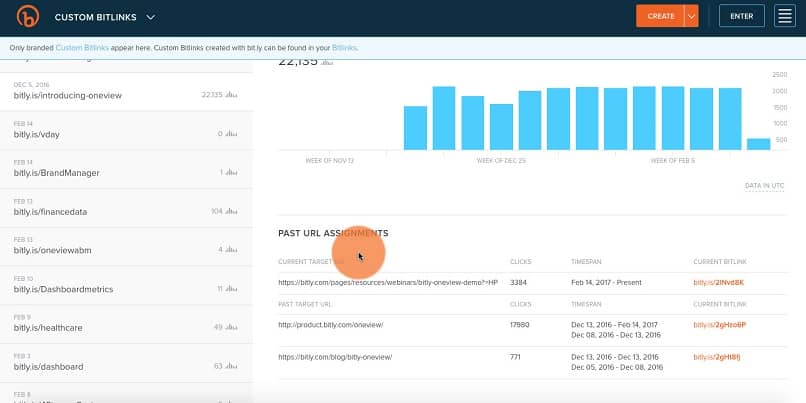Select bitly.is/financedata list item
Viewport: 806px width, 403px height.
126,208
